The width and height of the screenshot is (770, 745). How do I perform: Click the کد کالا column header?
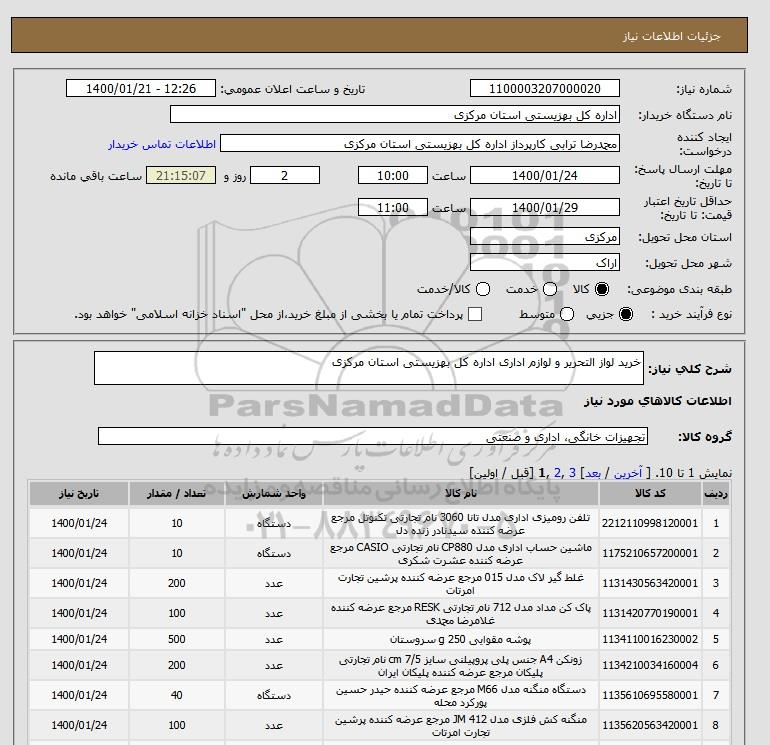click(650, 494)
